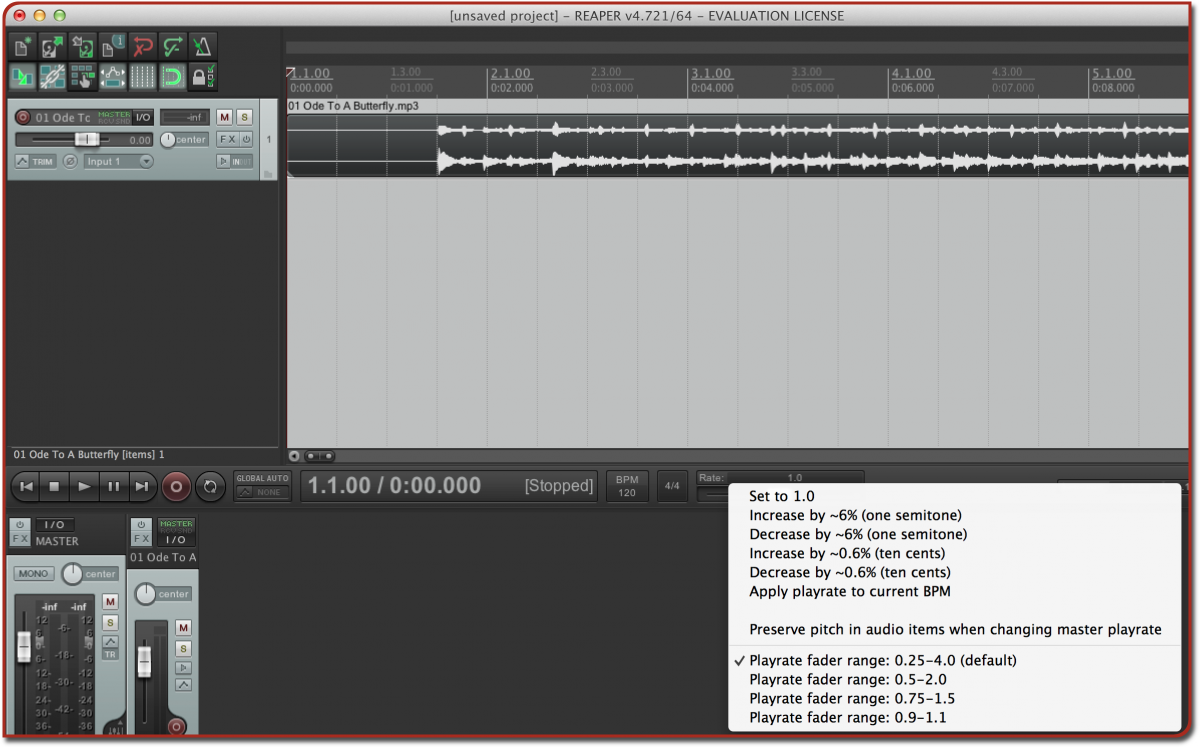
Task: Toggle ripple editing toolbar icon
Action: [x=82, y=76]
